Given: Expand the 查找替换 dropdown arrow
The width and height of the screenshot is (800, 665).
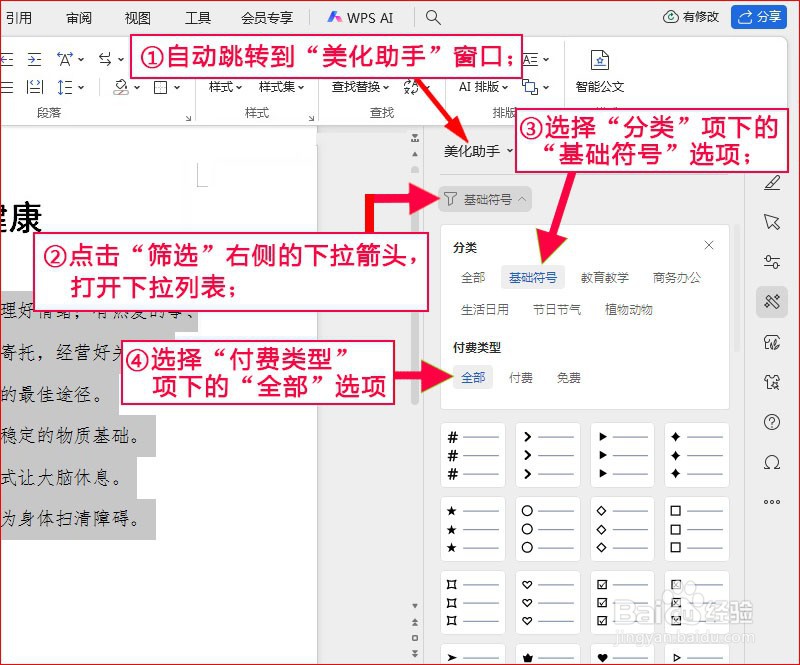Looking at the screenshot, I should click(384, 87).
